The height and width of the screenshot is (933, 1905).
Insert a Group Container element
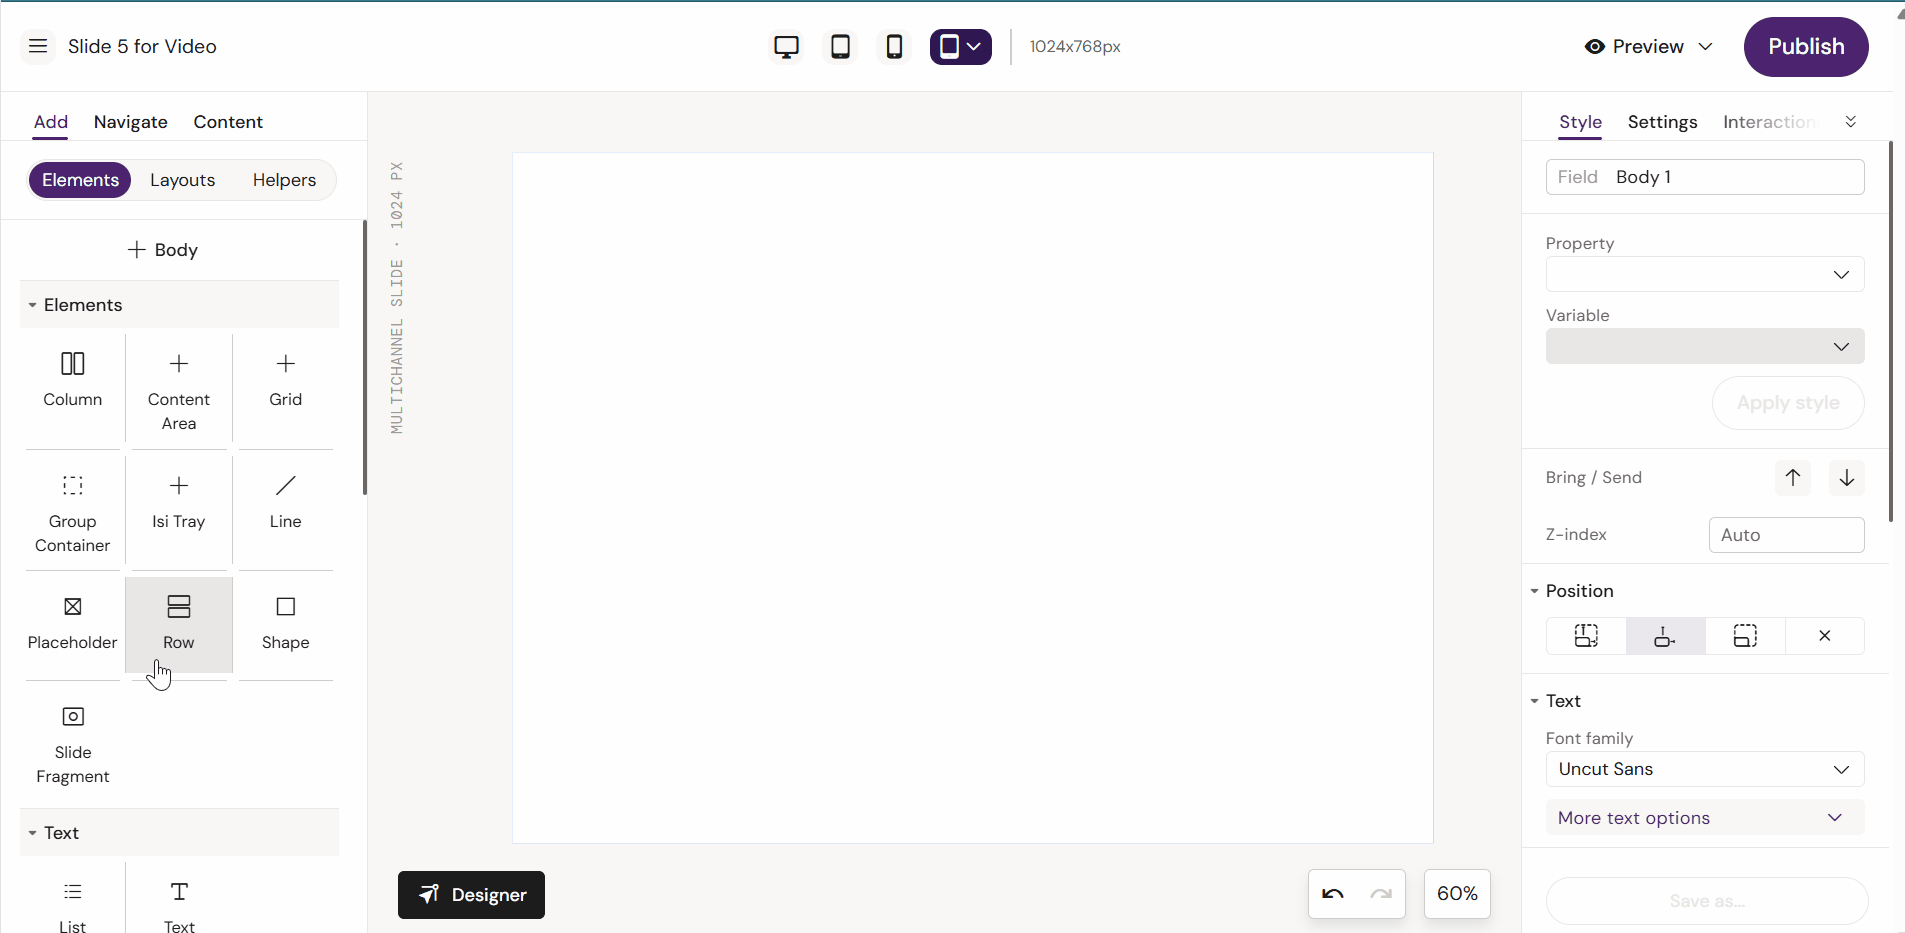click(71, 510)
